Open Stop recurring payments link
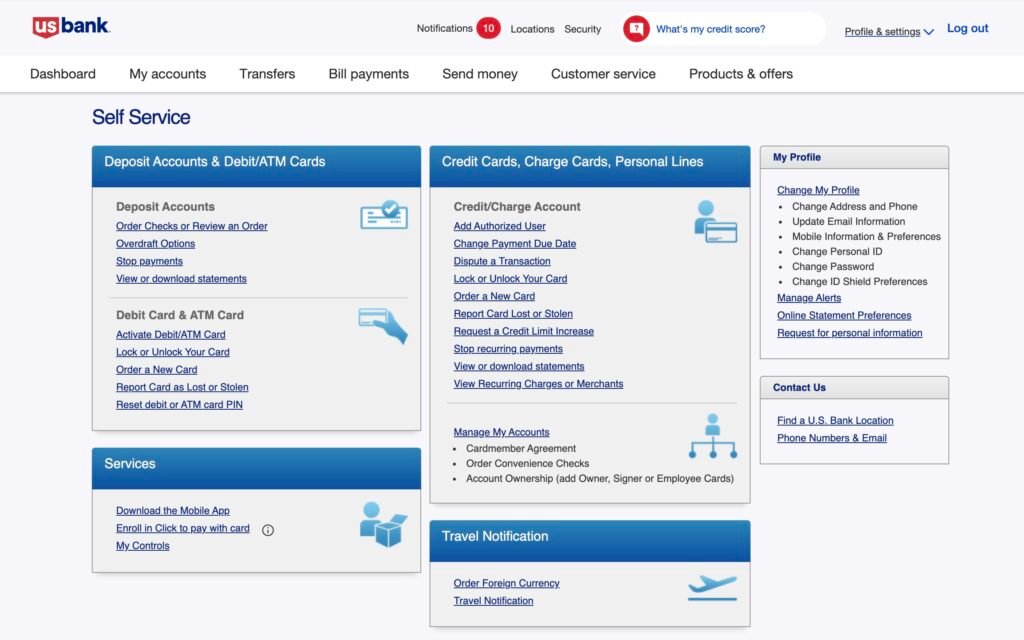The width and height of the screenshot is (1024, 640). [x=508, y=349]
